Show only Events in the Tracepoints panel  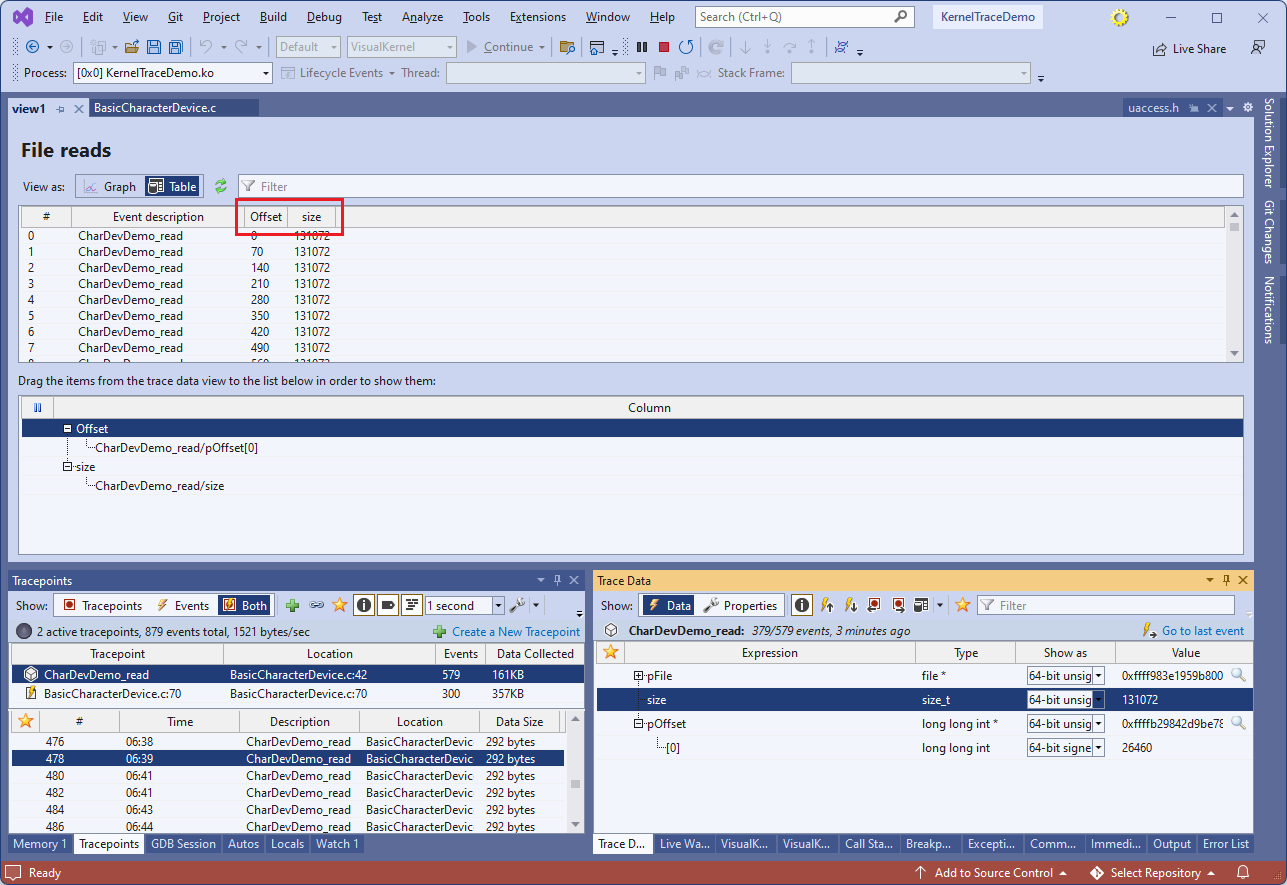coord(183,605)
